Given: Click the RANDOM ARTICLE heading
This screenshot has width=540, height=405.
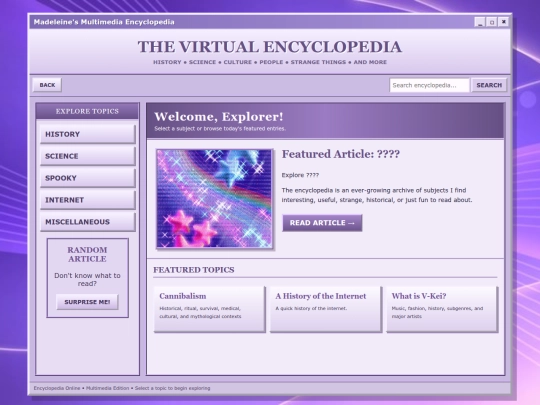Looking at the screenshot, I should point(87,254).
